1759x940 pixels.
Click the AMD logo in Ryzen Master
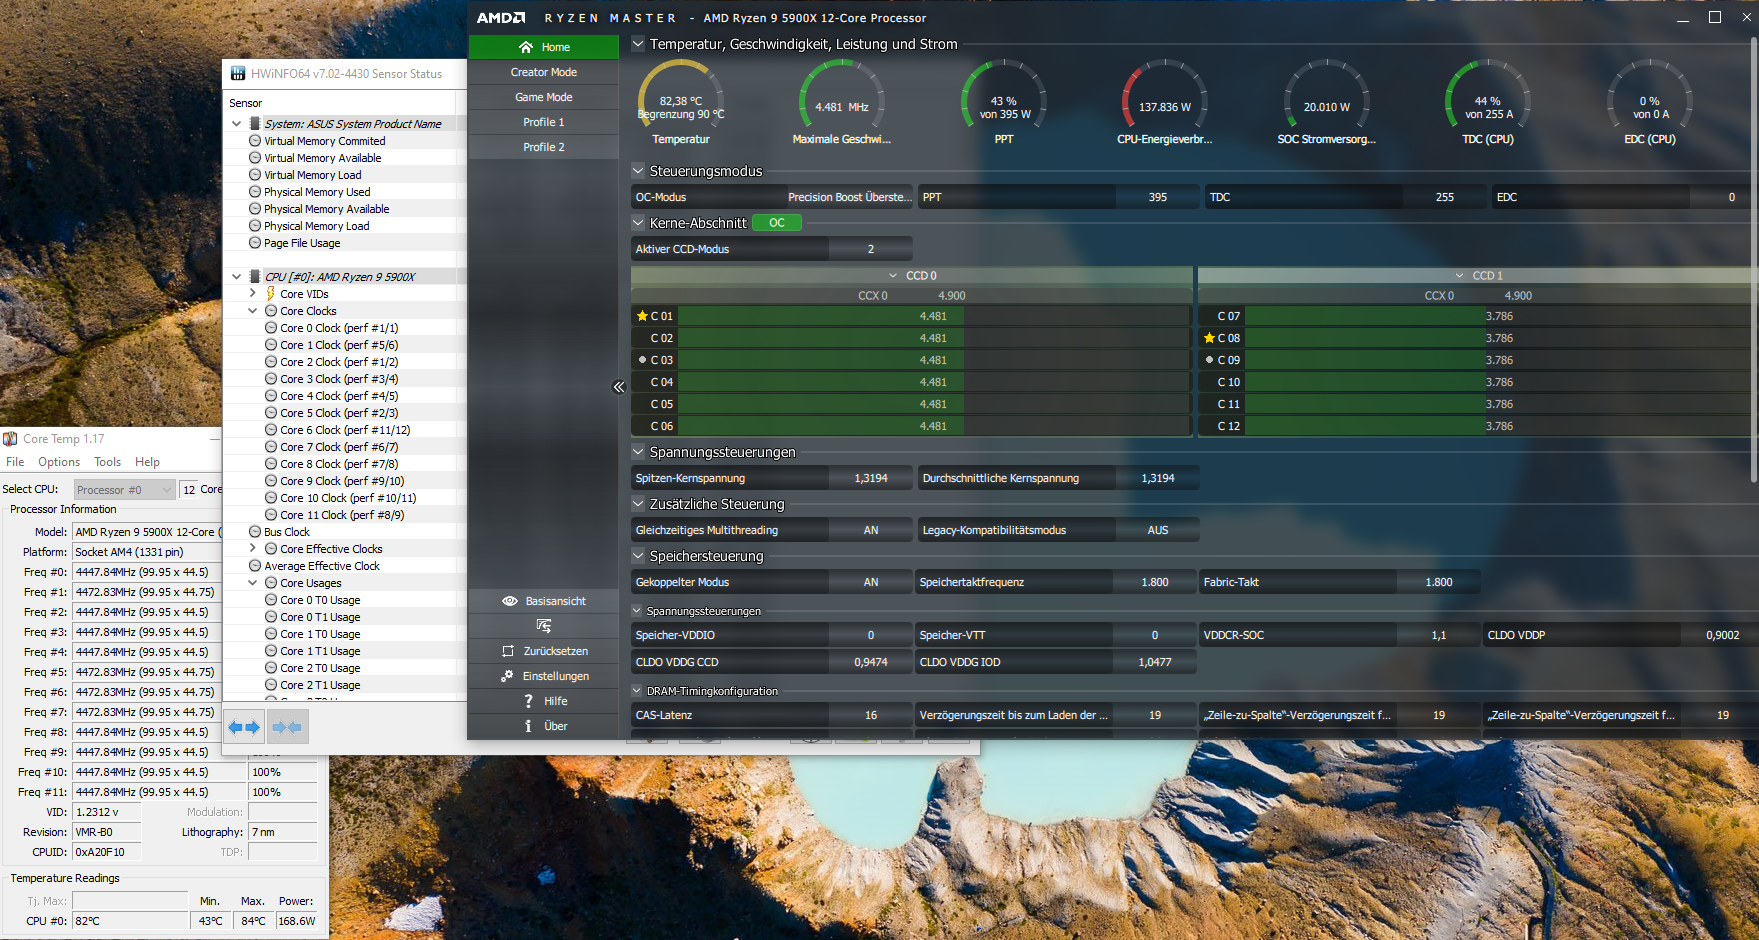(501, 18)
